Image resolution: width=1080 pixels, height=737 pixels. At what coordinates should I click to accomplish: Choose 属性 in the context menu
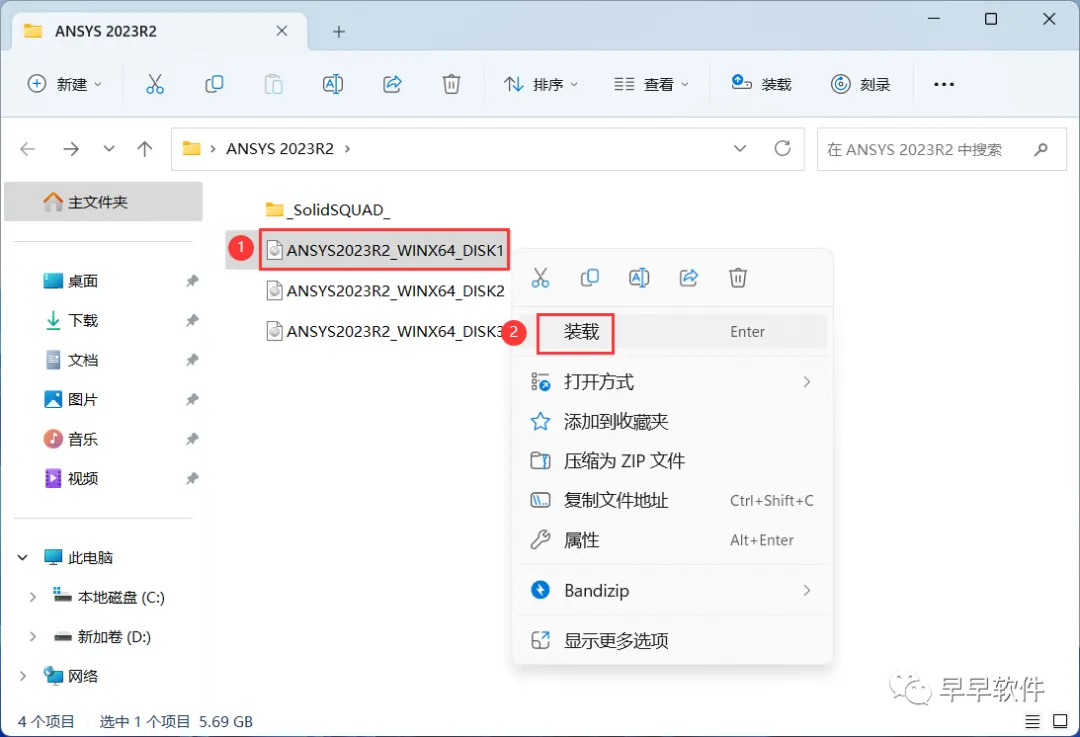(x=672, y=540)
